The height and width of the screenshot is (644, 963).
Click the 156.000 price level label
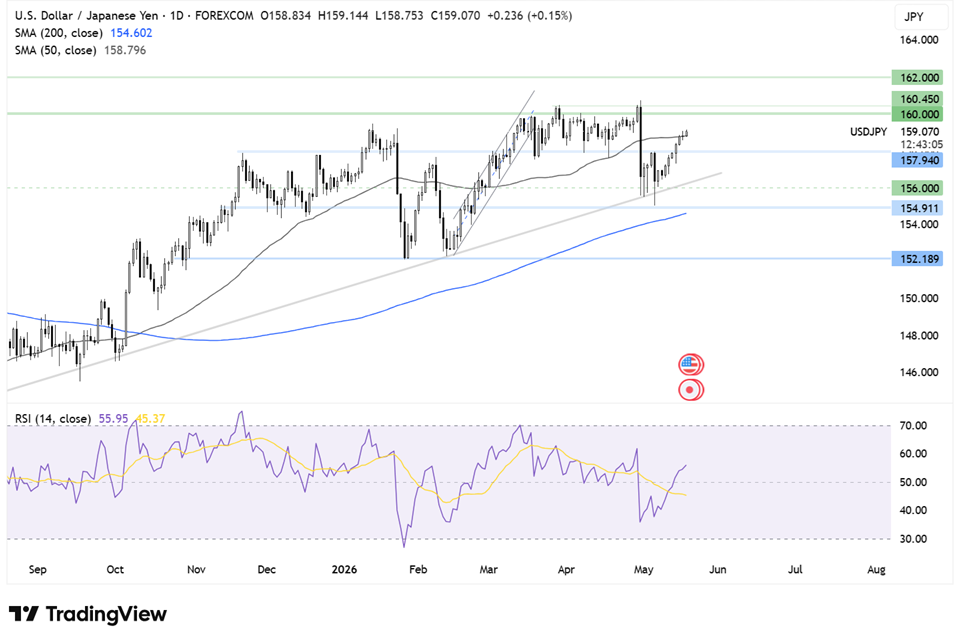tap(917, 188)
